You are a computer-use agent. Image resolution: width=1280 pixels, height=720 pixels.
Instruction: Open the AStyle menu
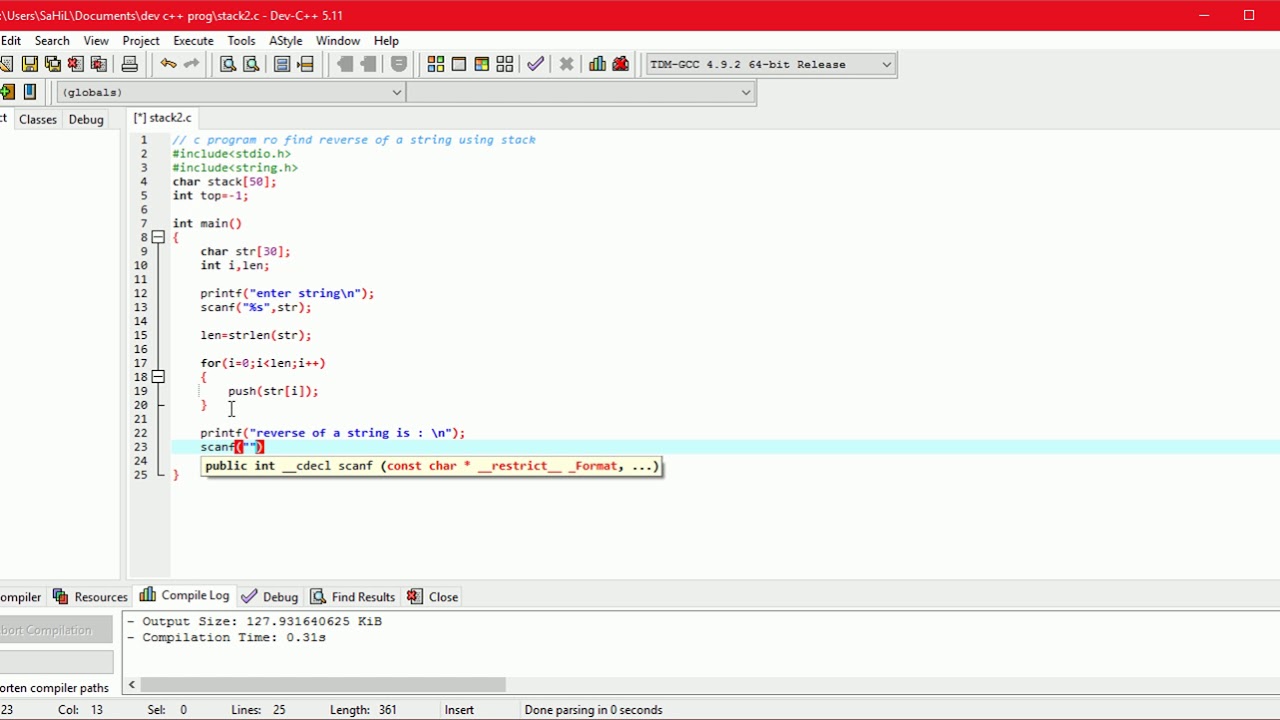[285, 41]
